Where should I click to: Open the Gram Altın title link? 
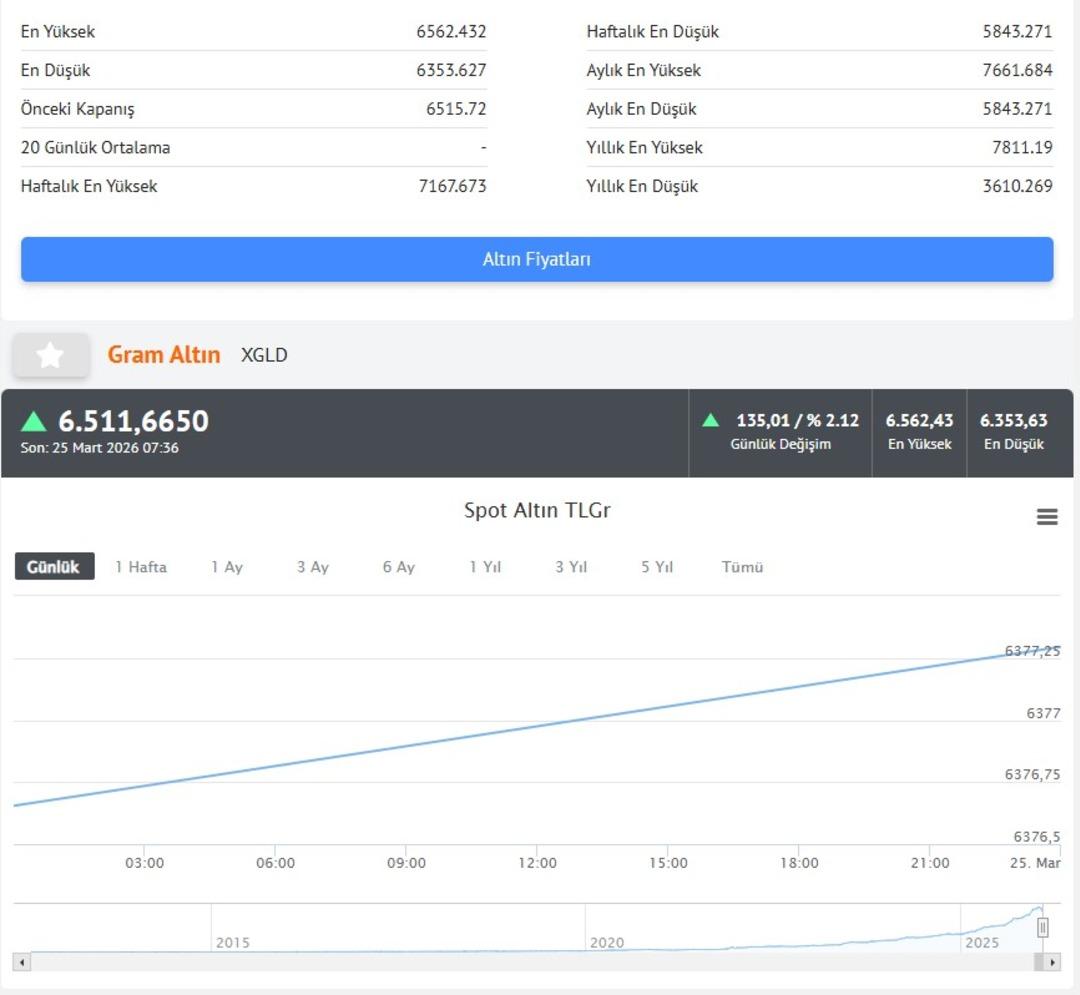click(x=164, y=355)
